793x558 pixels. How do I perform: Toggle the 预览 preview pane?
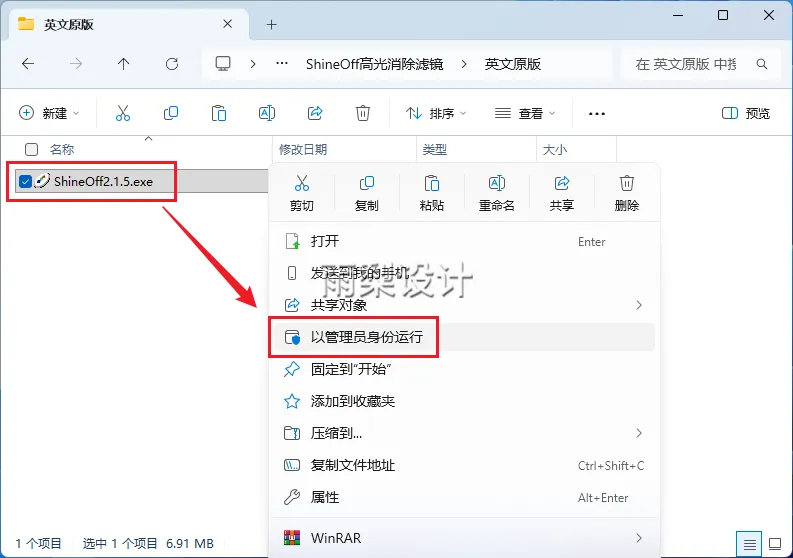click(x=745, y=113)
